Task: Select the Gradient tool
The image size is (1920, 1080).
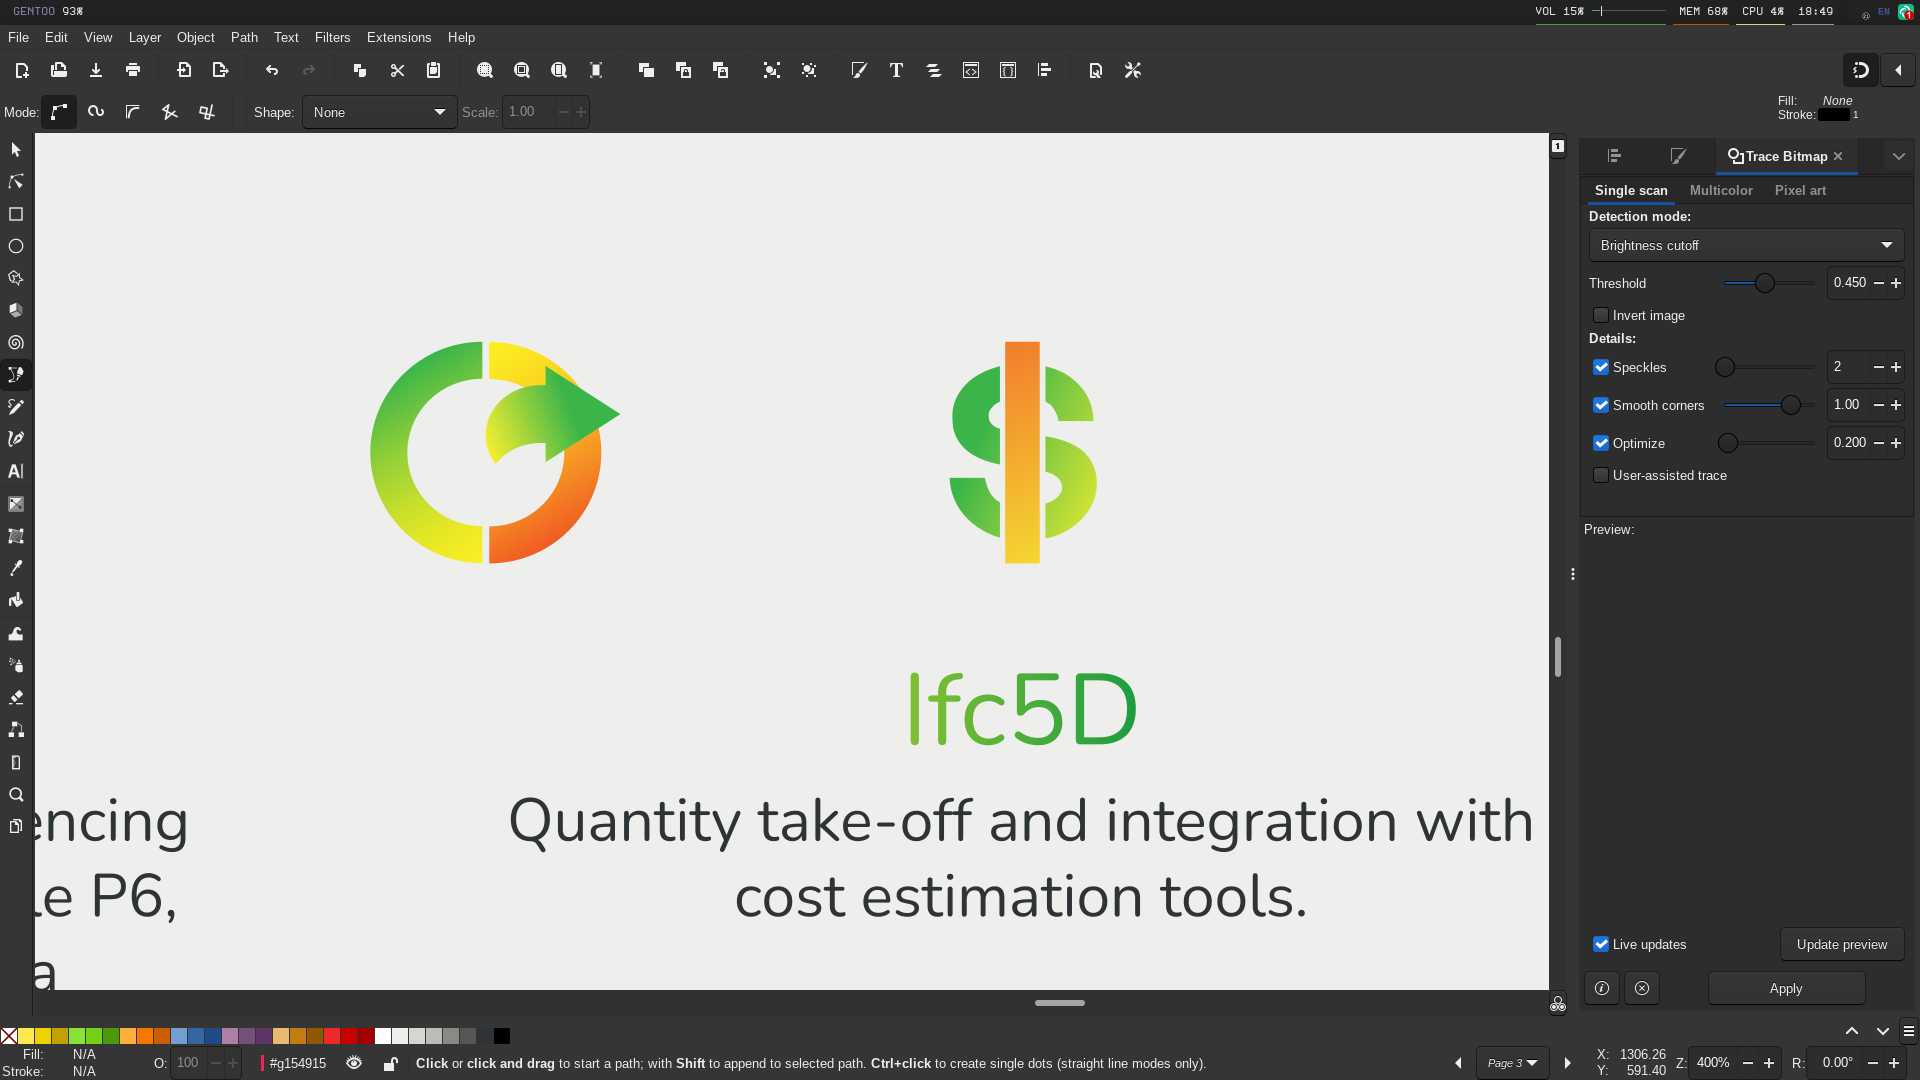Action: pyautogui.click(x=16, y=504)
